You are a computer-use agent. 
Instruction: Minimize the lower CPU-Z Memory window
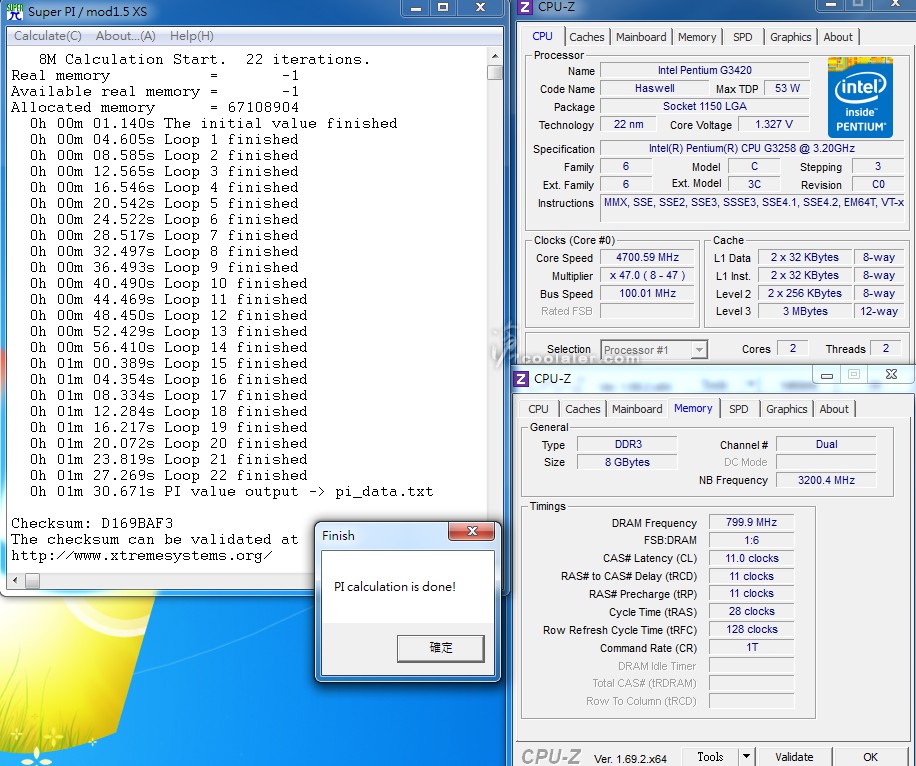827,375
